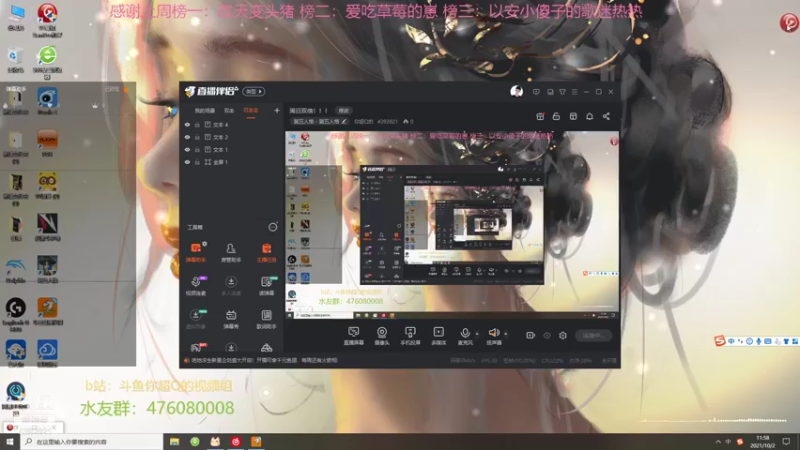This screenshot has height=450, width=800.
Task: Toggle preview visibility eye near settings gear
Action: [x=547, y=335]
